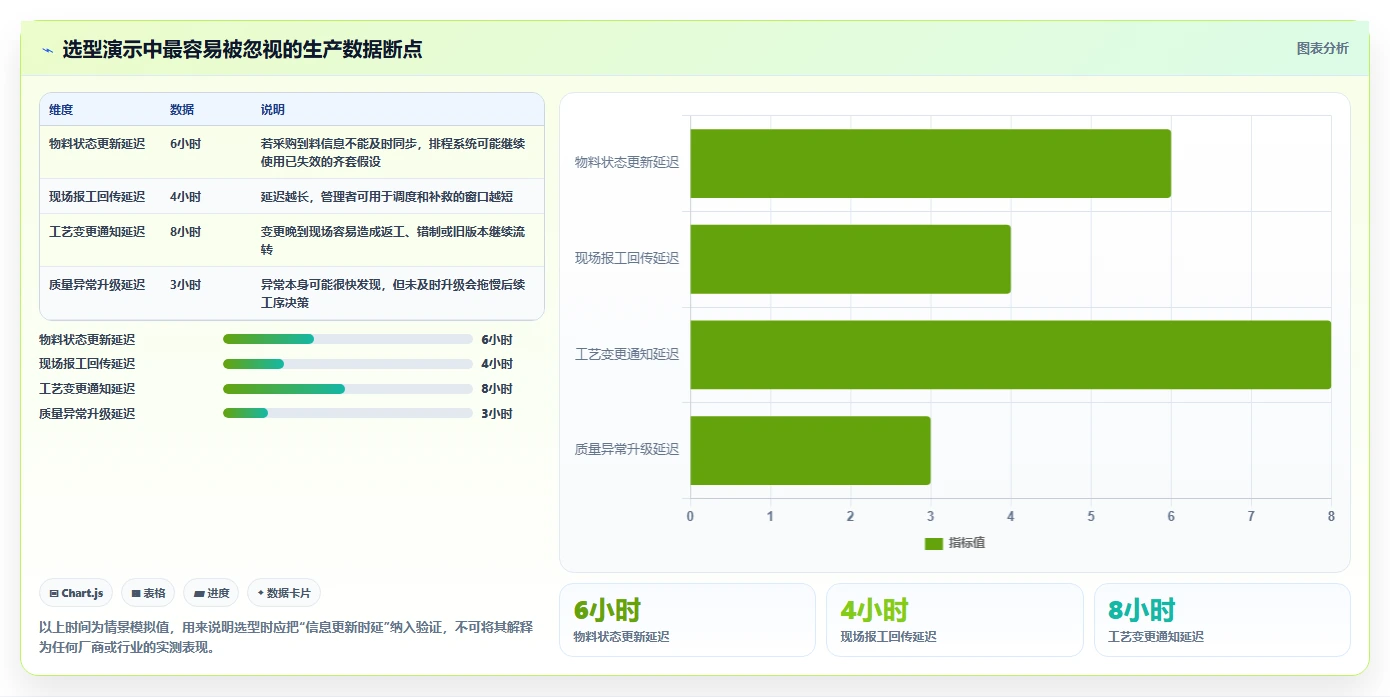The height and width of the screenshot is (697, 1390).
Task: Click the 图表分析 label in header
Action: pyautogui.click(x=1322, y=48)
